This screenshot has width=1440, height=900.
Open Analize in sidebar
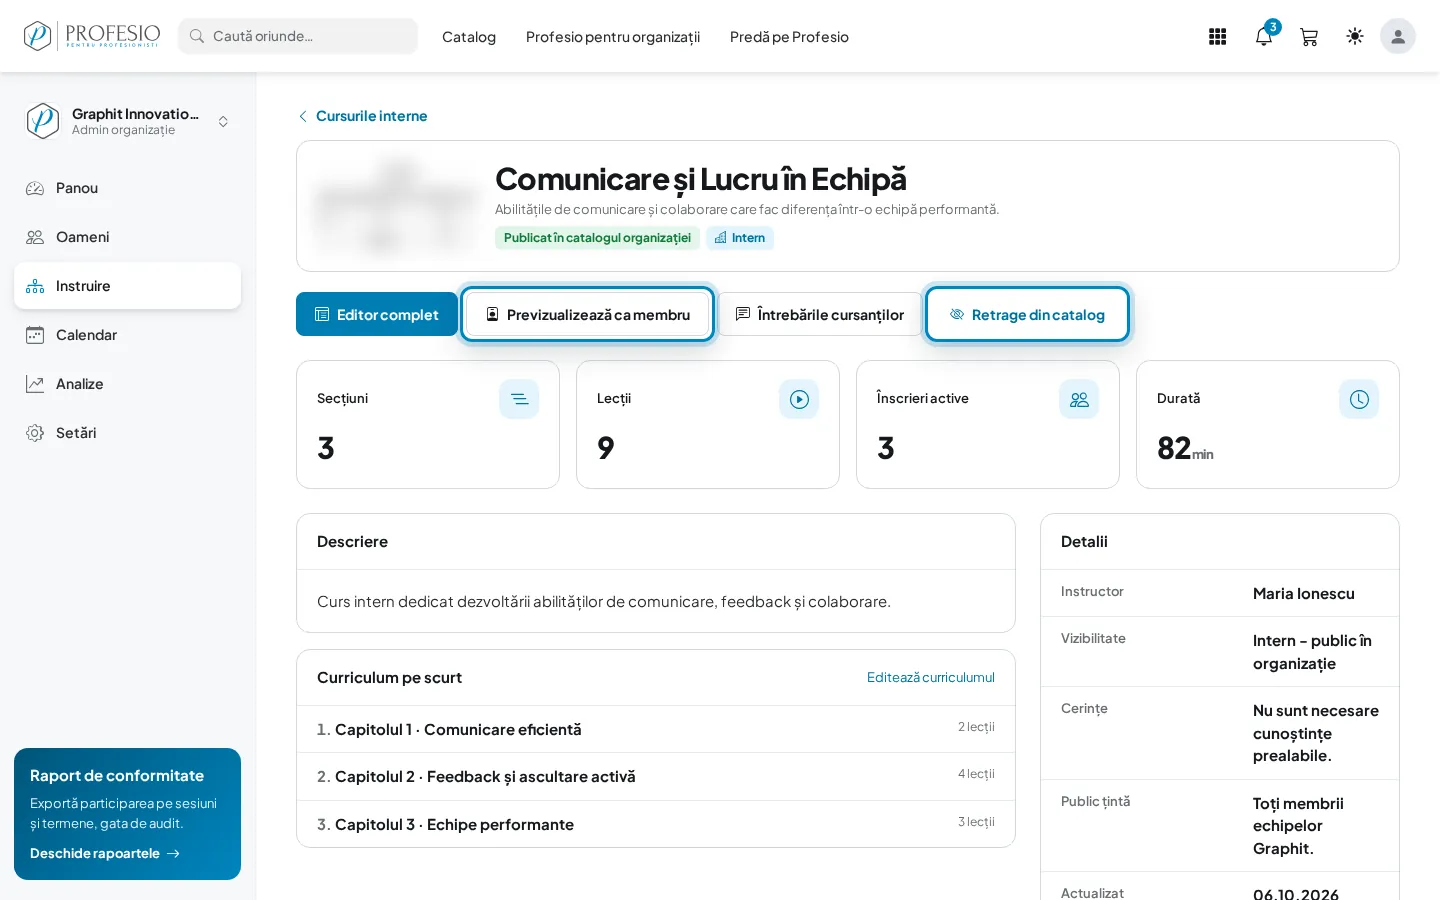click(x=127, y=384)
